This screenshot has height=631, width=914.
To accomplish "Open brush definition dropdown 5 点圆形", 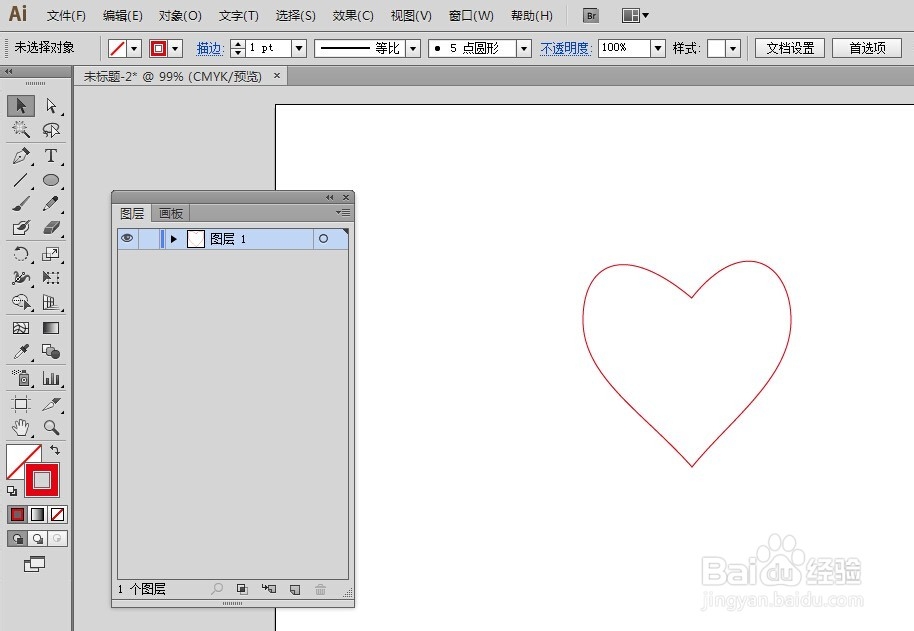I will click(x=524, y=48).
